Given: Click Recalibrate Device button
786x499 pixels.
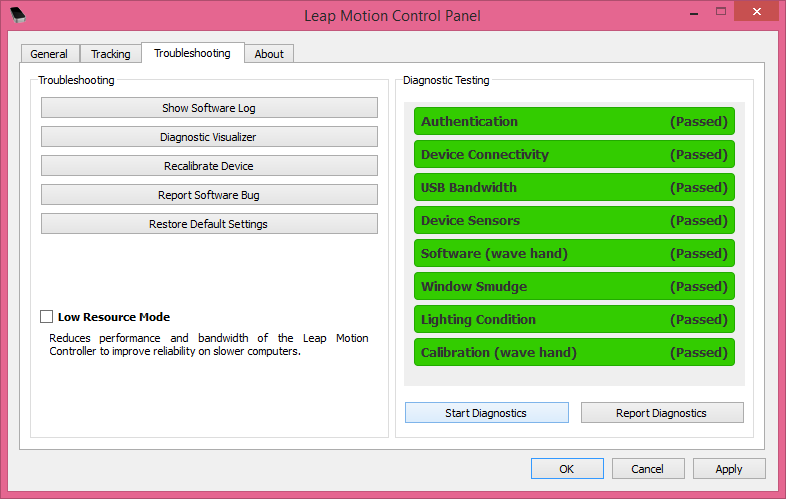Looking at the screenshot, I should 209,166.
